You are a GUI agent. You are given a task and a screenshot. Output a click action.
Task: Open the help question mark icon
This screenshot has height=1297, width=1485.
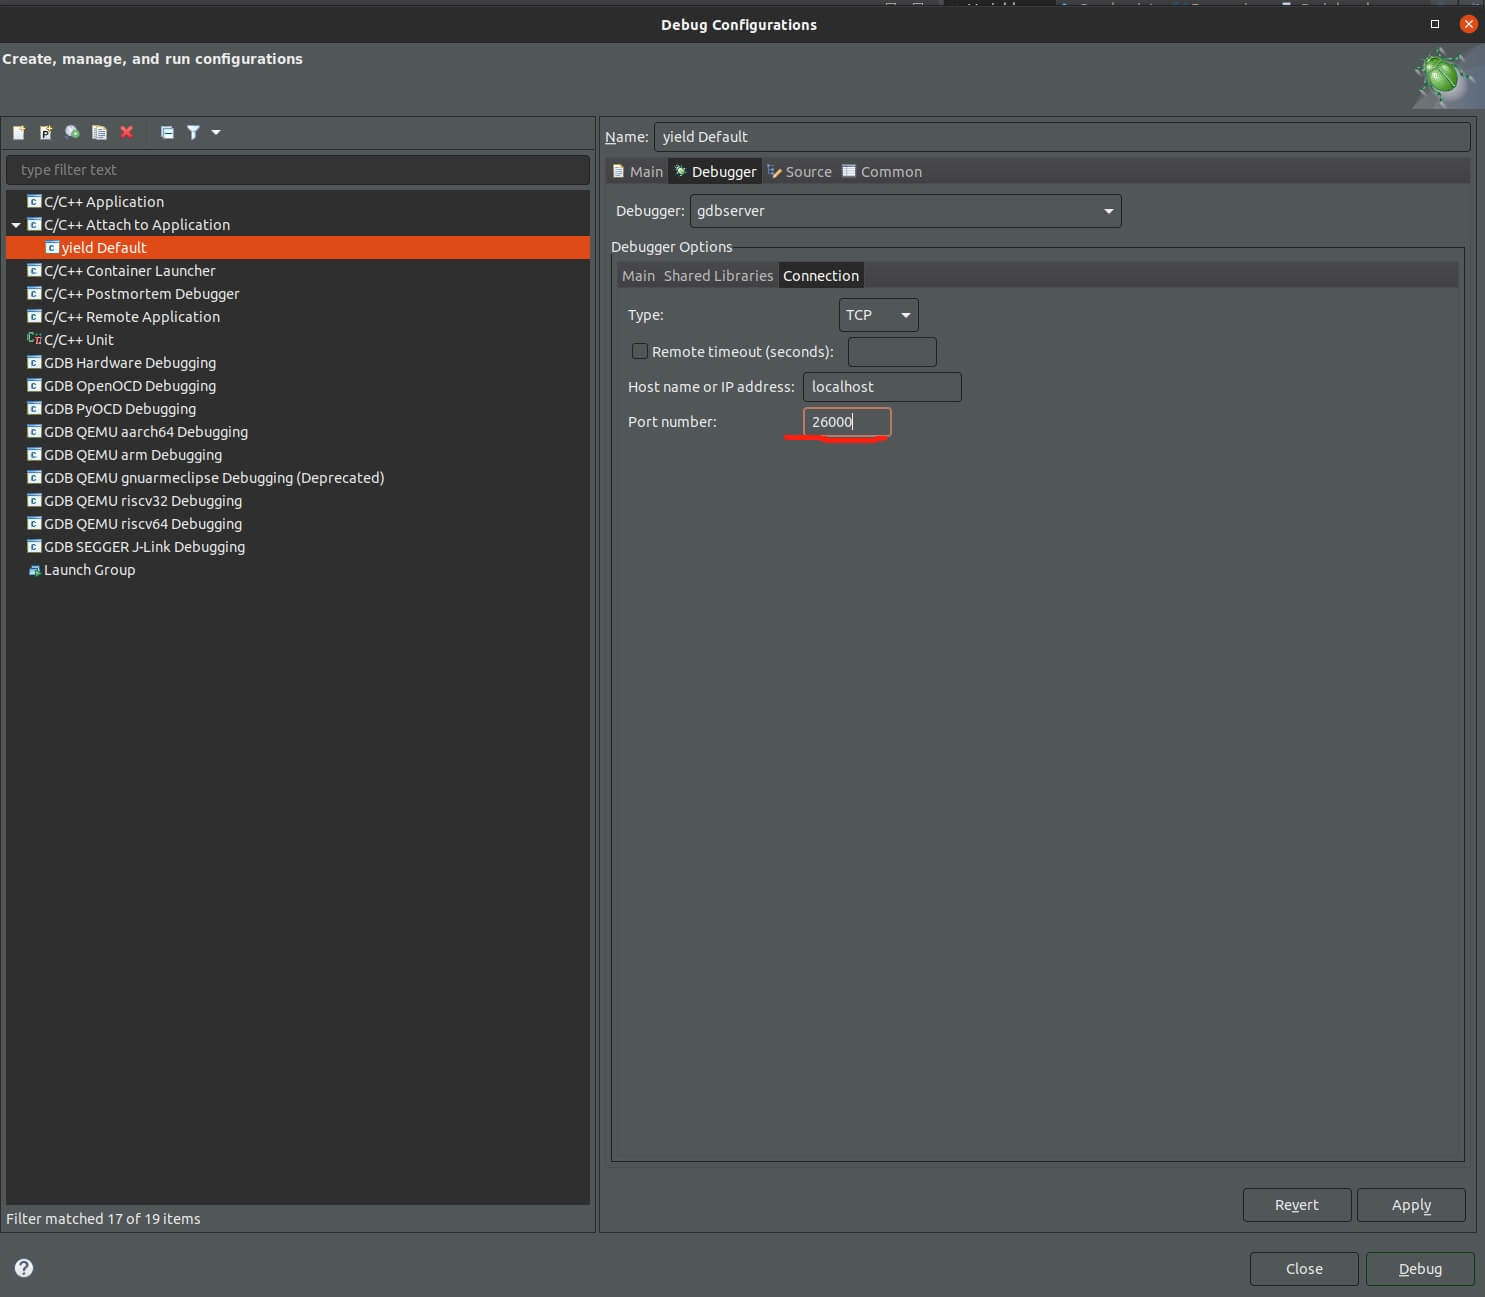point(24,1268)
